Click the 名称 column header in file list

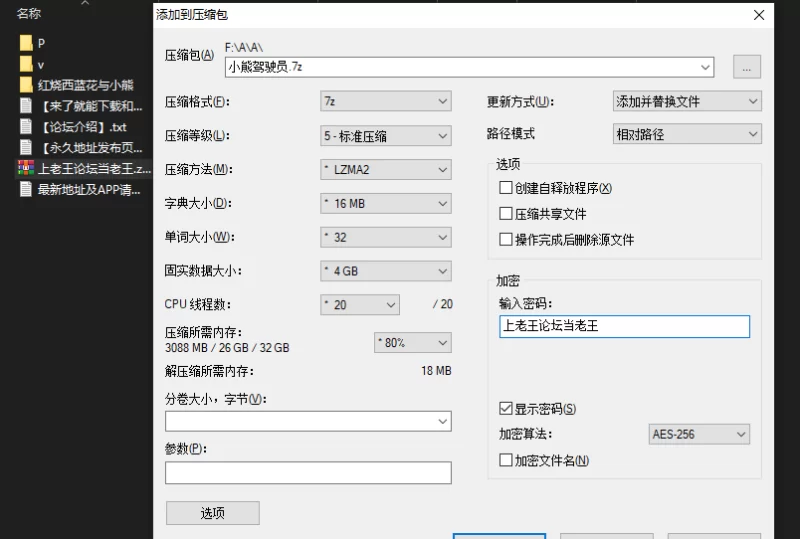(x=29, y=14)
